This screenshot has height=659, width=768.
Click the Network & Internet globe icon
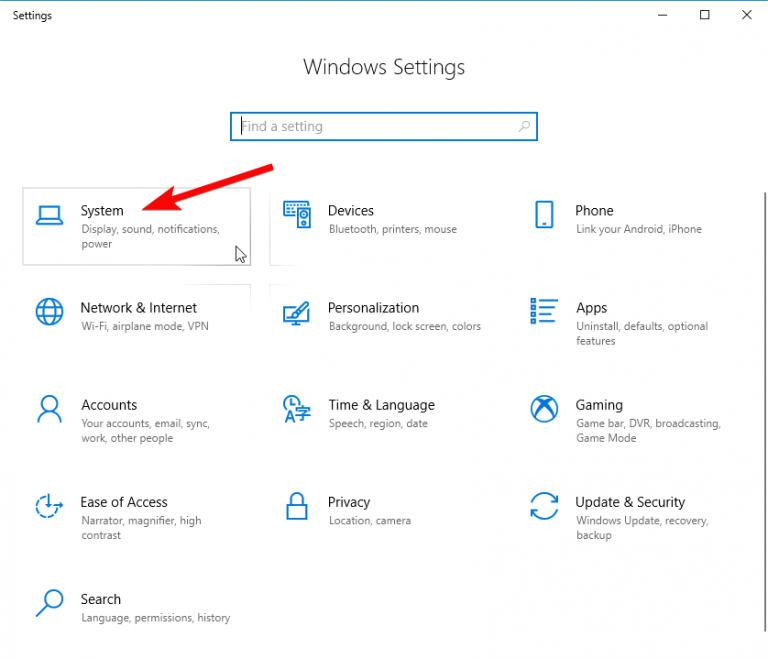[49, 312]
